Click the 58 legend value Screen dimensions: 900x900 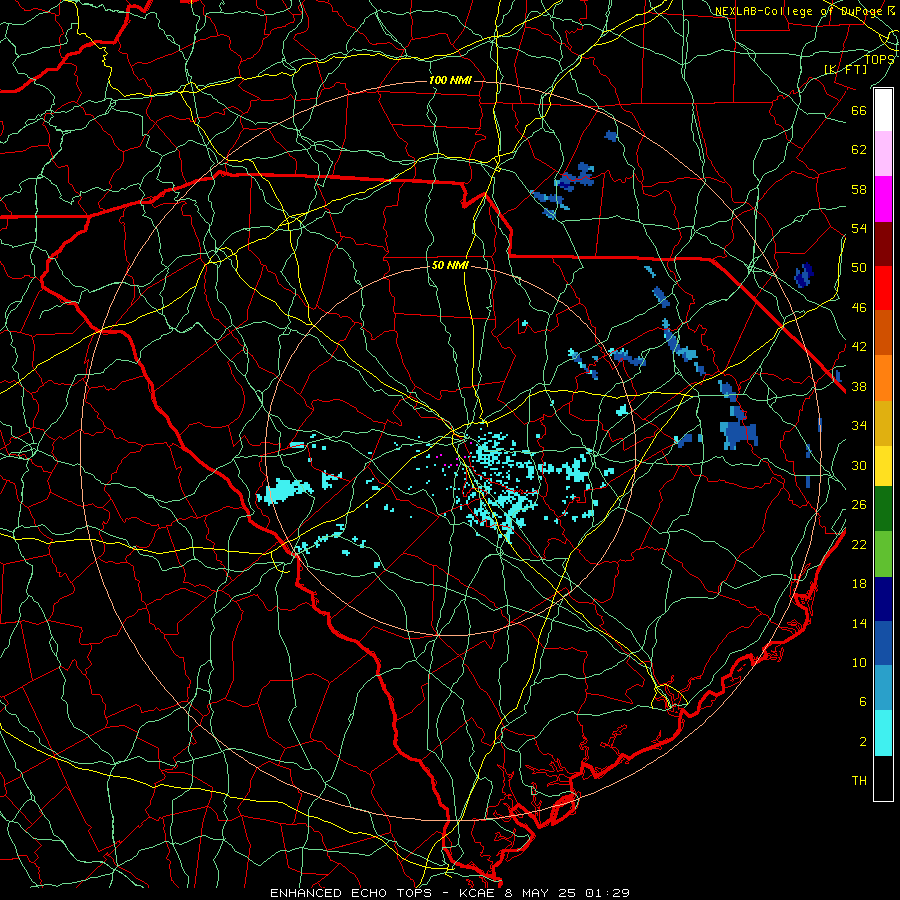pyautogui.click(x=859, y=189)
